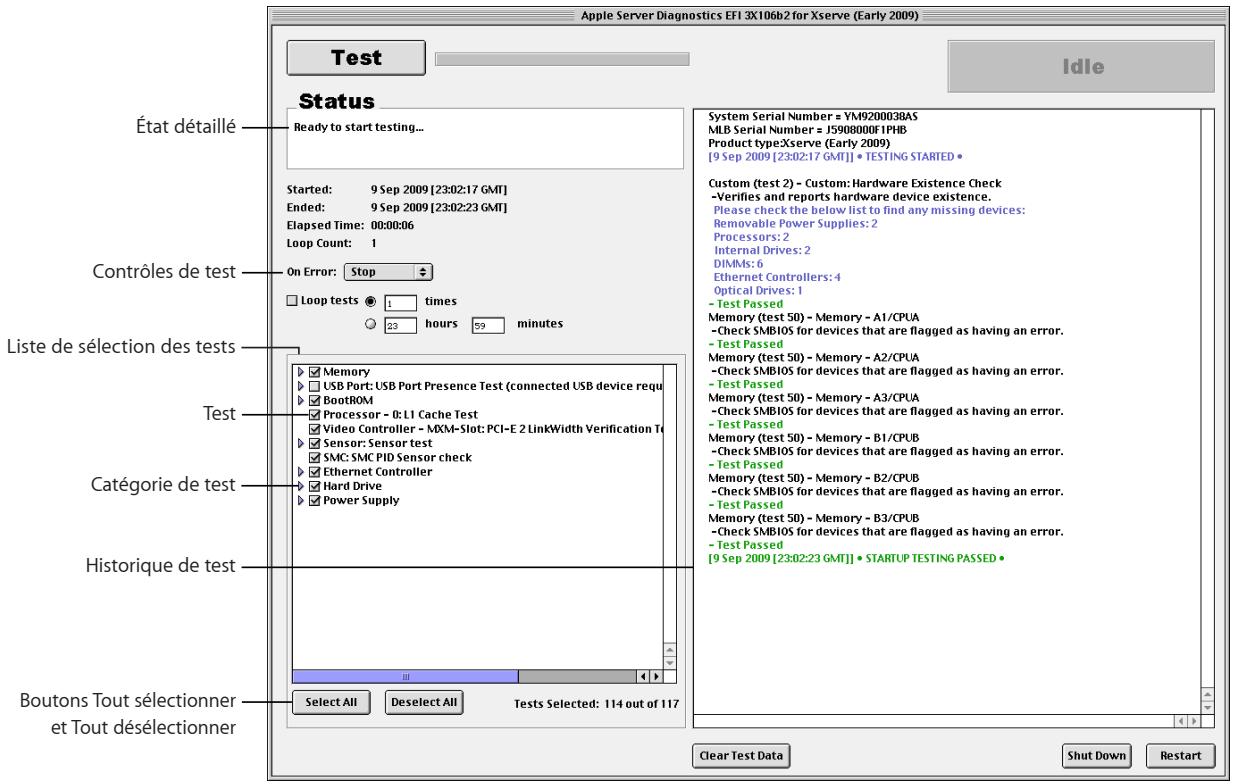This screenshot has width=1234, height=784.
Task: Click the Clear Test Data button
Action: click(741, 755)
